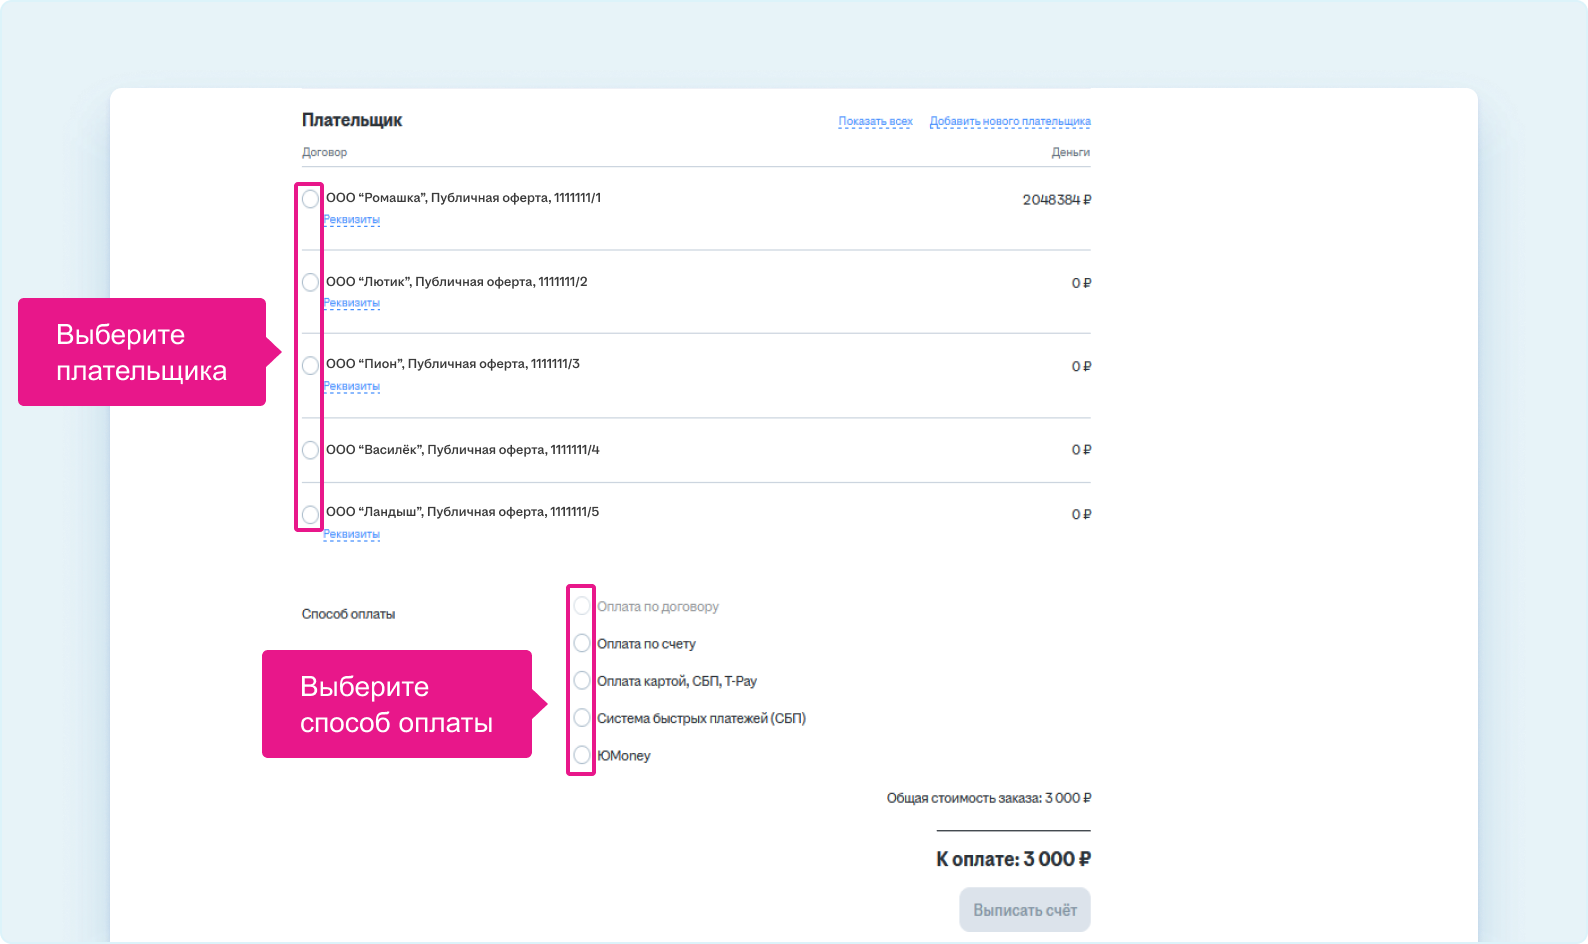Open Реквизиты link under ООО "Ромашка"
The image size is (1588, 944).
point(352,220)
